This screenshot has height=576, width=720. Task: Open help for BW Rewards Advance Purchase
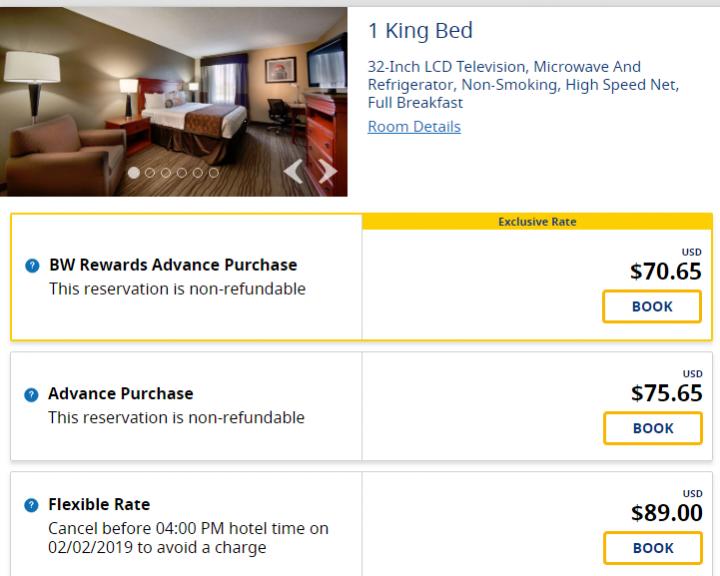click(32, 266)
